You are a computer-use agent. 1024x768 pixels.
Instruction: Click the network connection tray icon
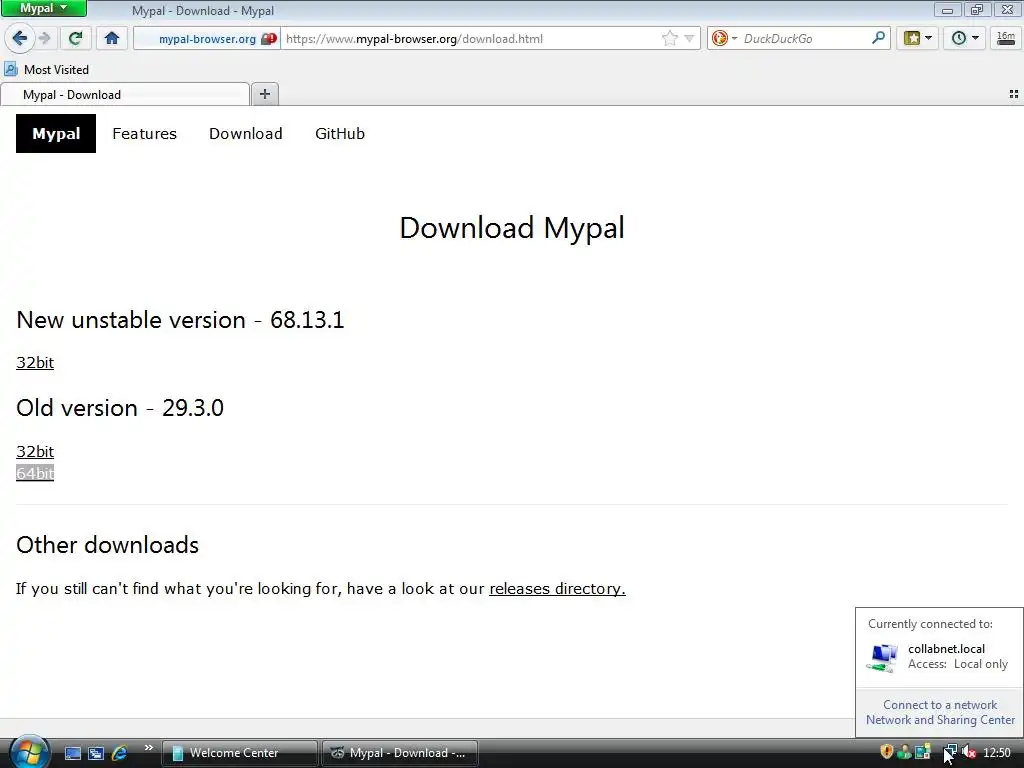click(950, 752)
